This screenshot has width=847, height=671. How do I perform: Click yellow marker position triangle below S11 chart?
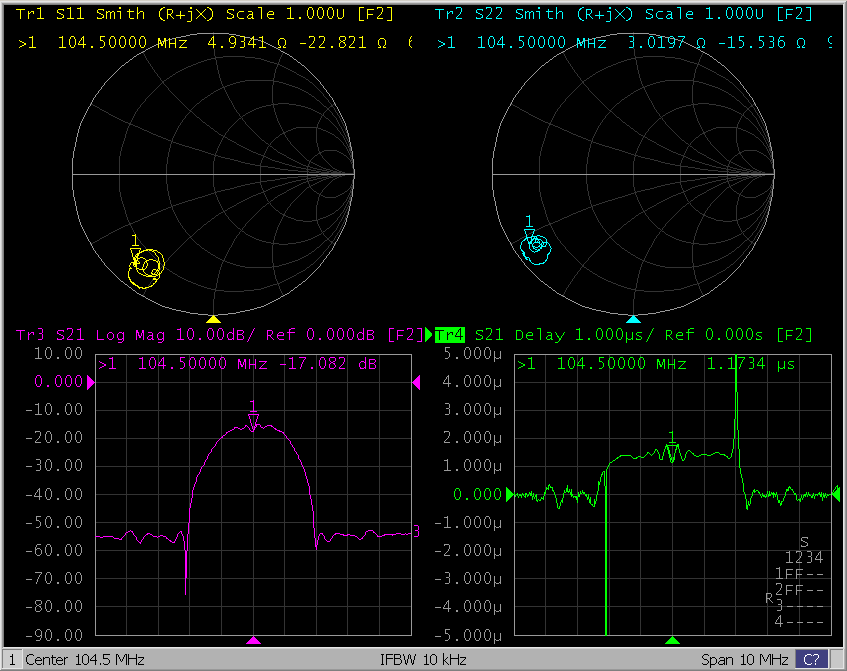click(213, 319)
